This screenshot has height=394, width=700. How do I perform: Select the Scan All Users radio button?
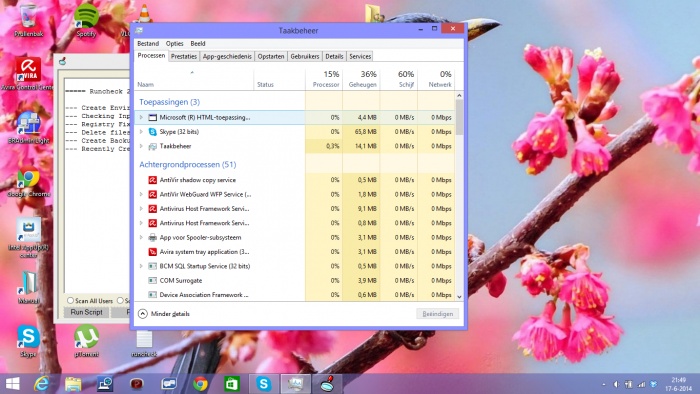[70, 300]
